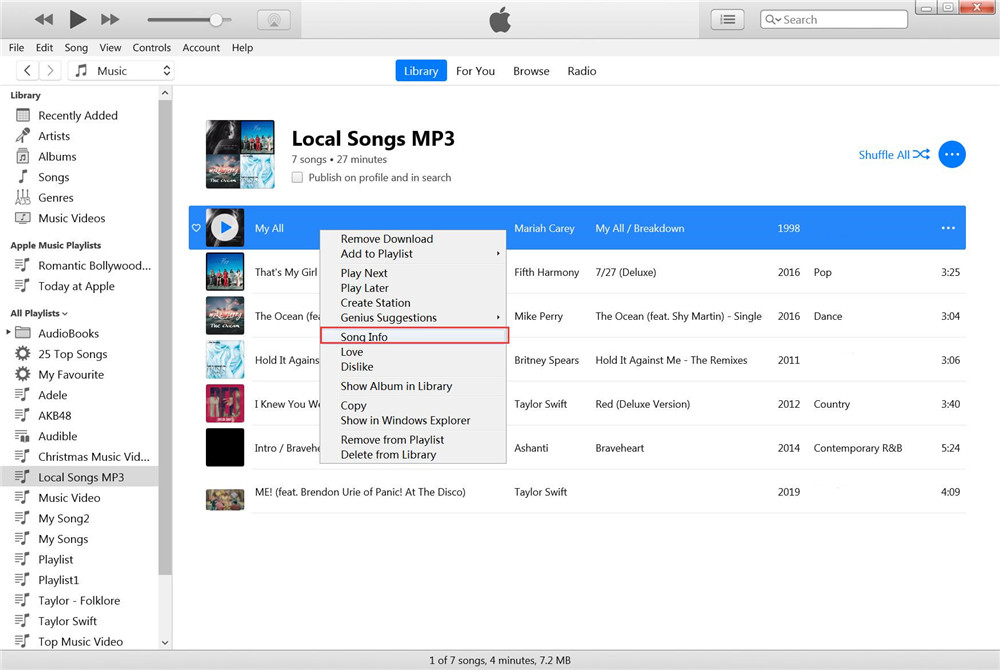Open the Taylor - Folklore playlist

coord(79,601)
